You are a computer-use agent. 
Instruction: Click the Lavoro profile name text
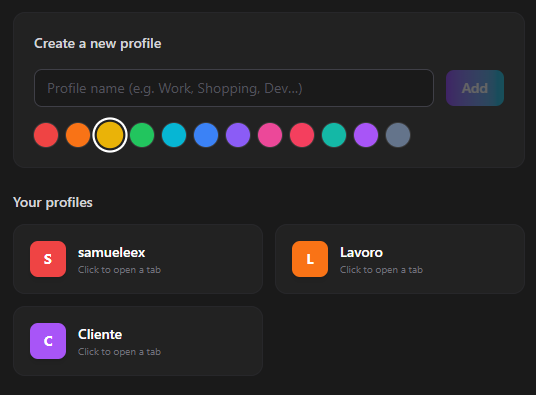point(361,253)
